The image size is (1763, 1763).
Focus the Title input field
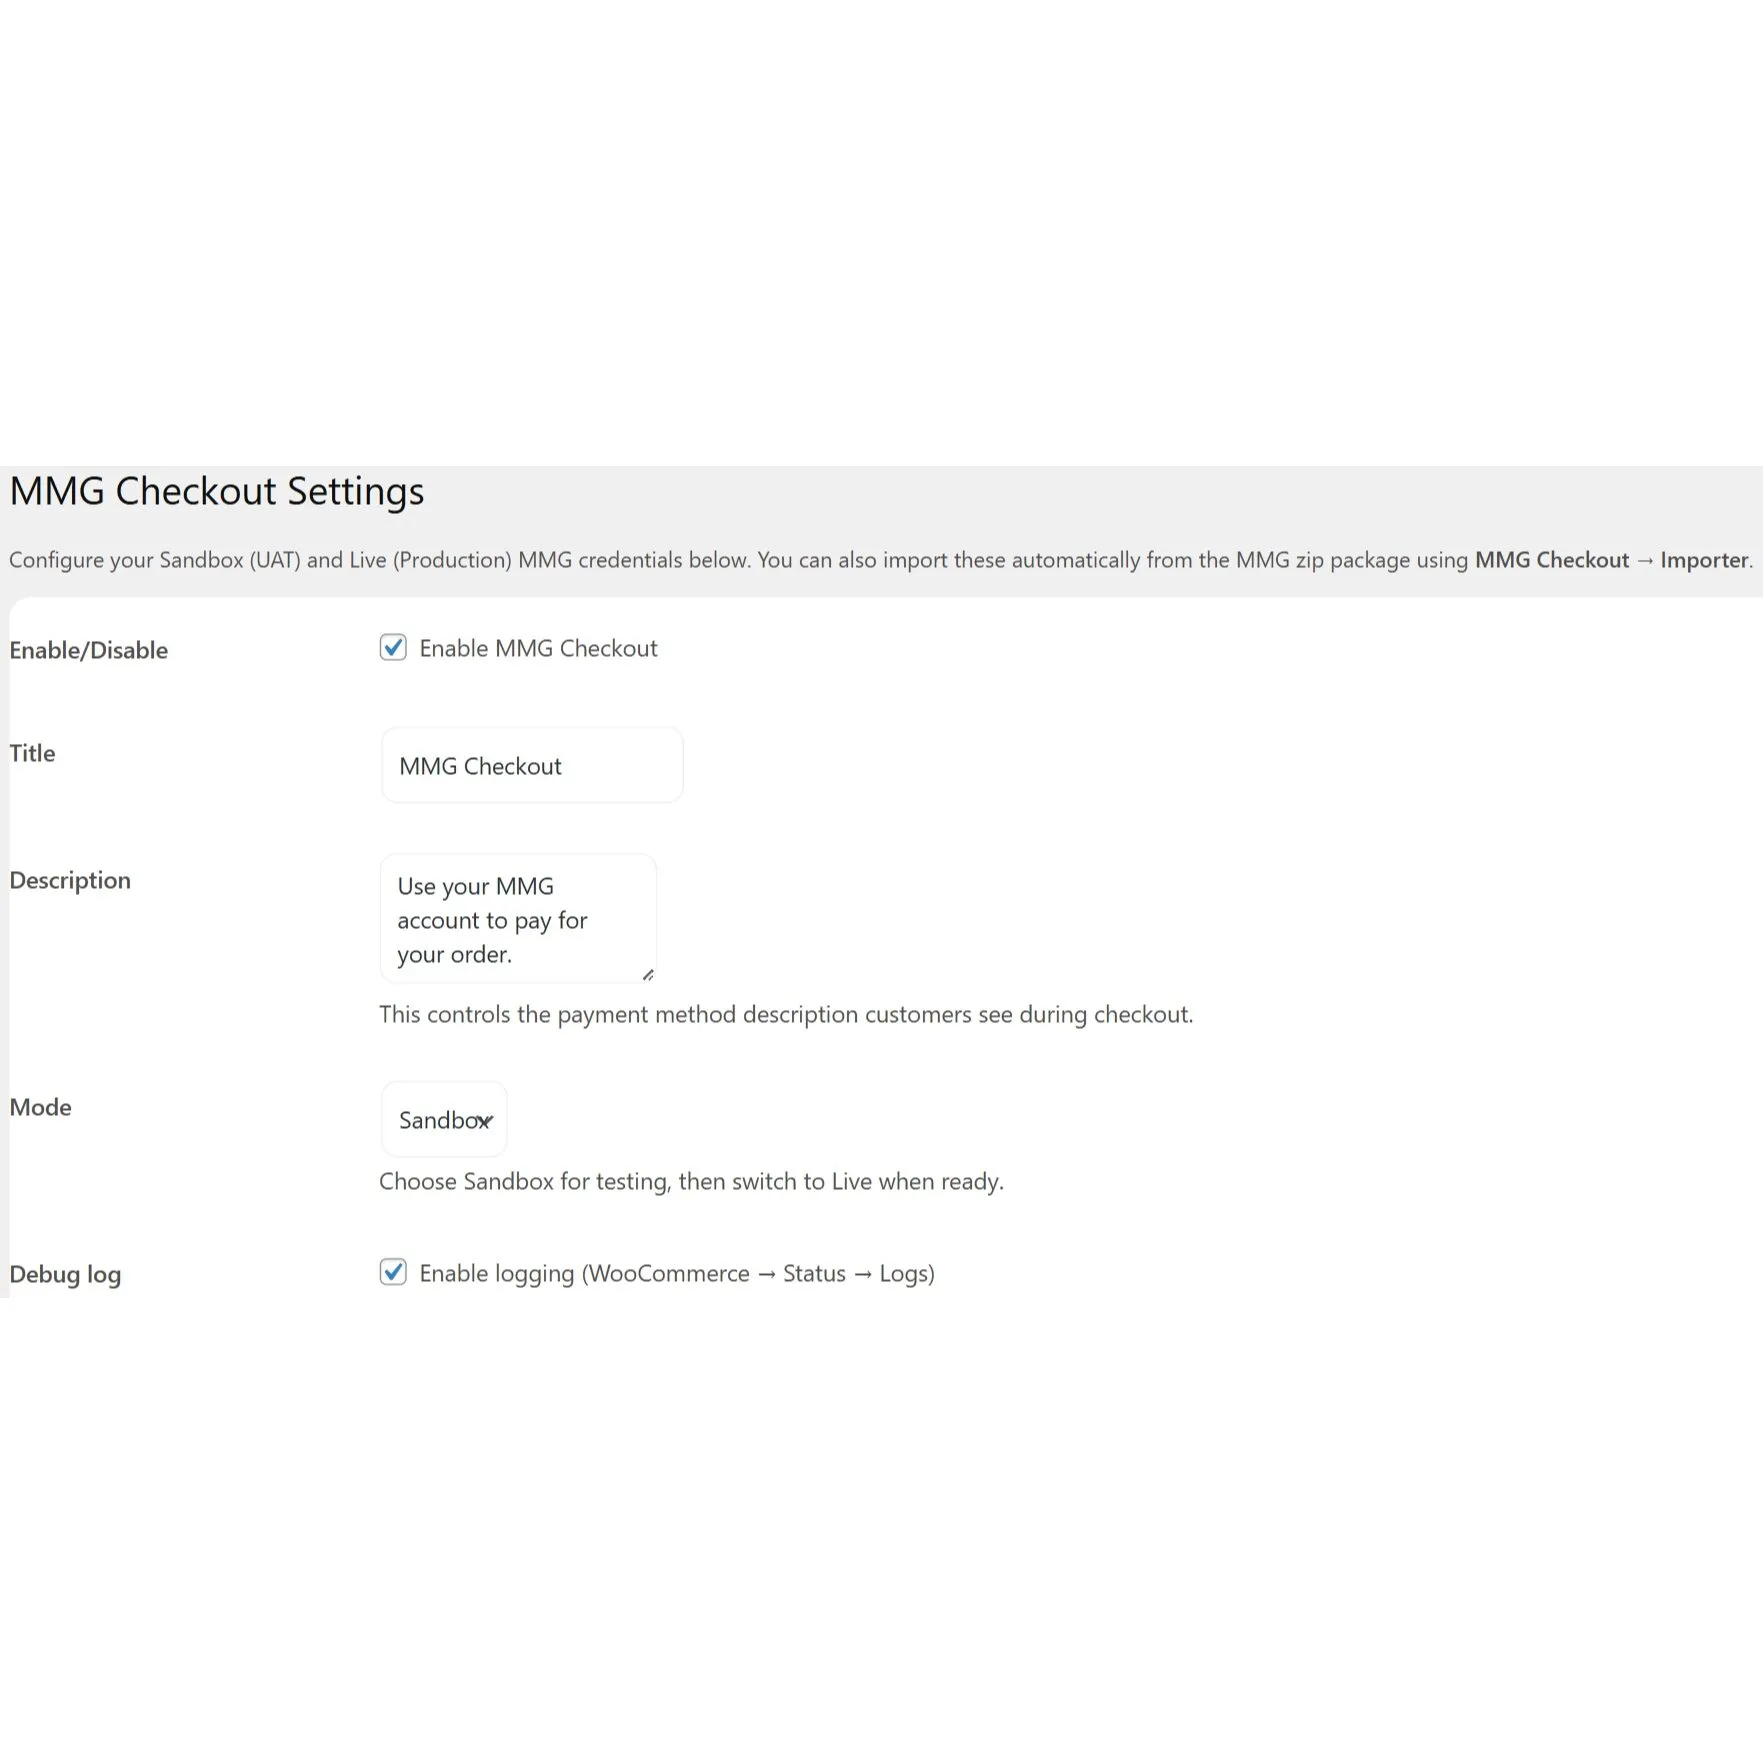click(x=532, y=766)
